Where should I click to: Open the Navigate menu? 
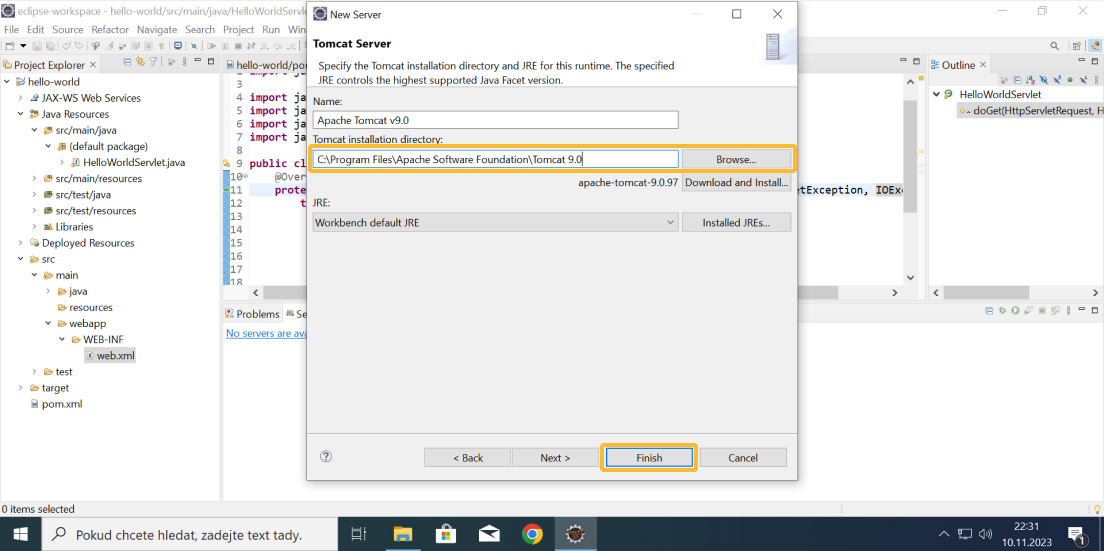coord(157,30)
